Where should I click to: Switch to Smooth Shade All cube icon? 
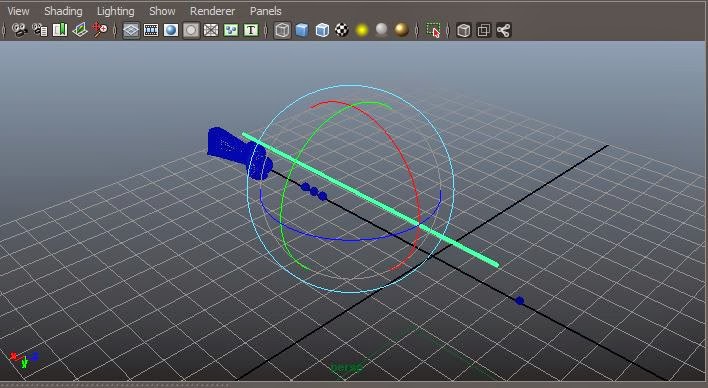[x=302, y=30]
